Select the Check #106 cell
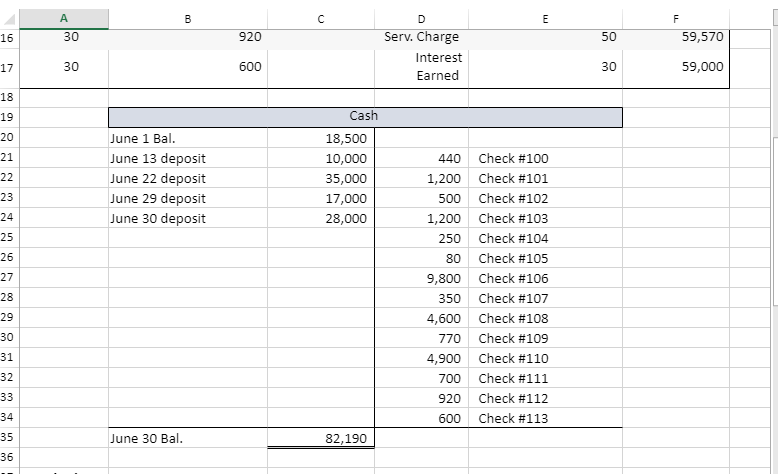The height and width of the screenshot is (474, 778). pyautogui.click(x=545, y=277)
